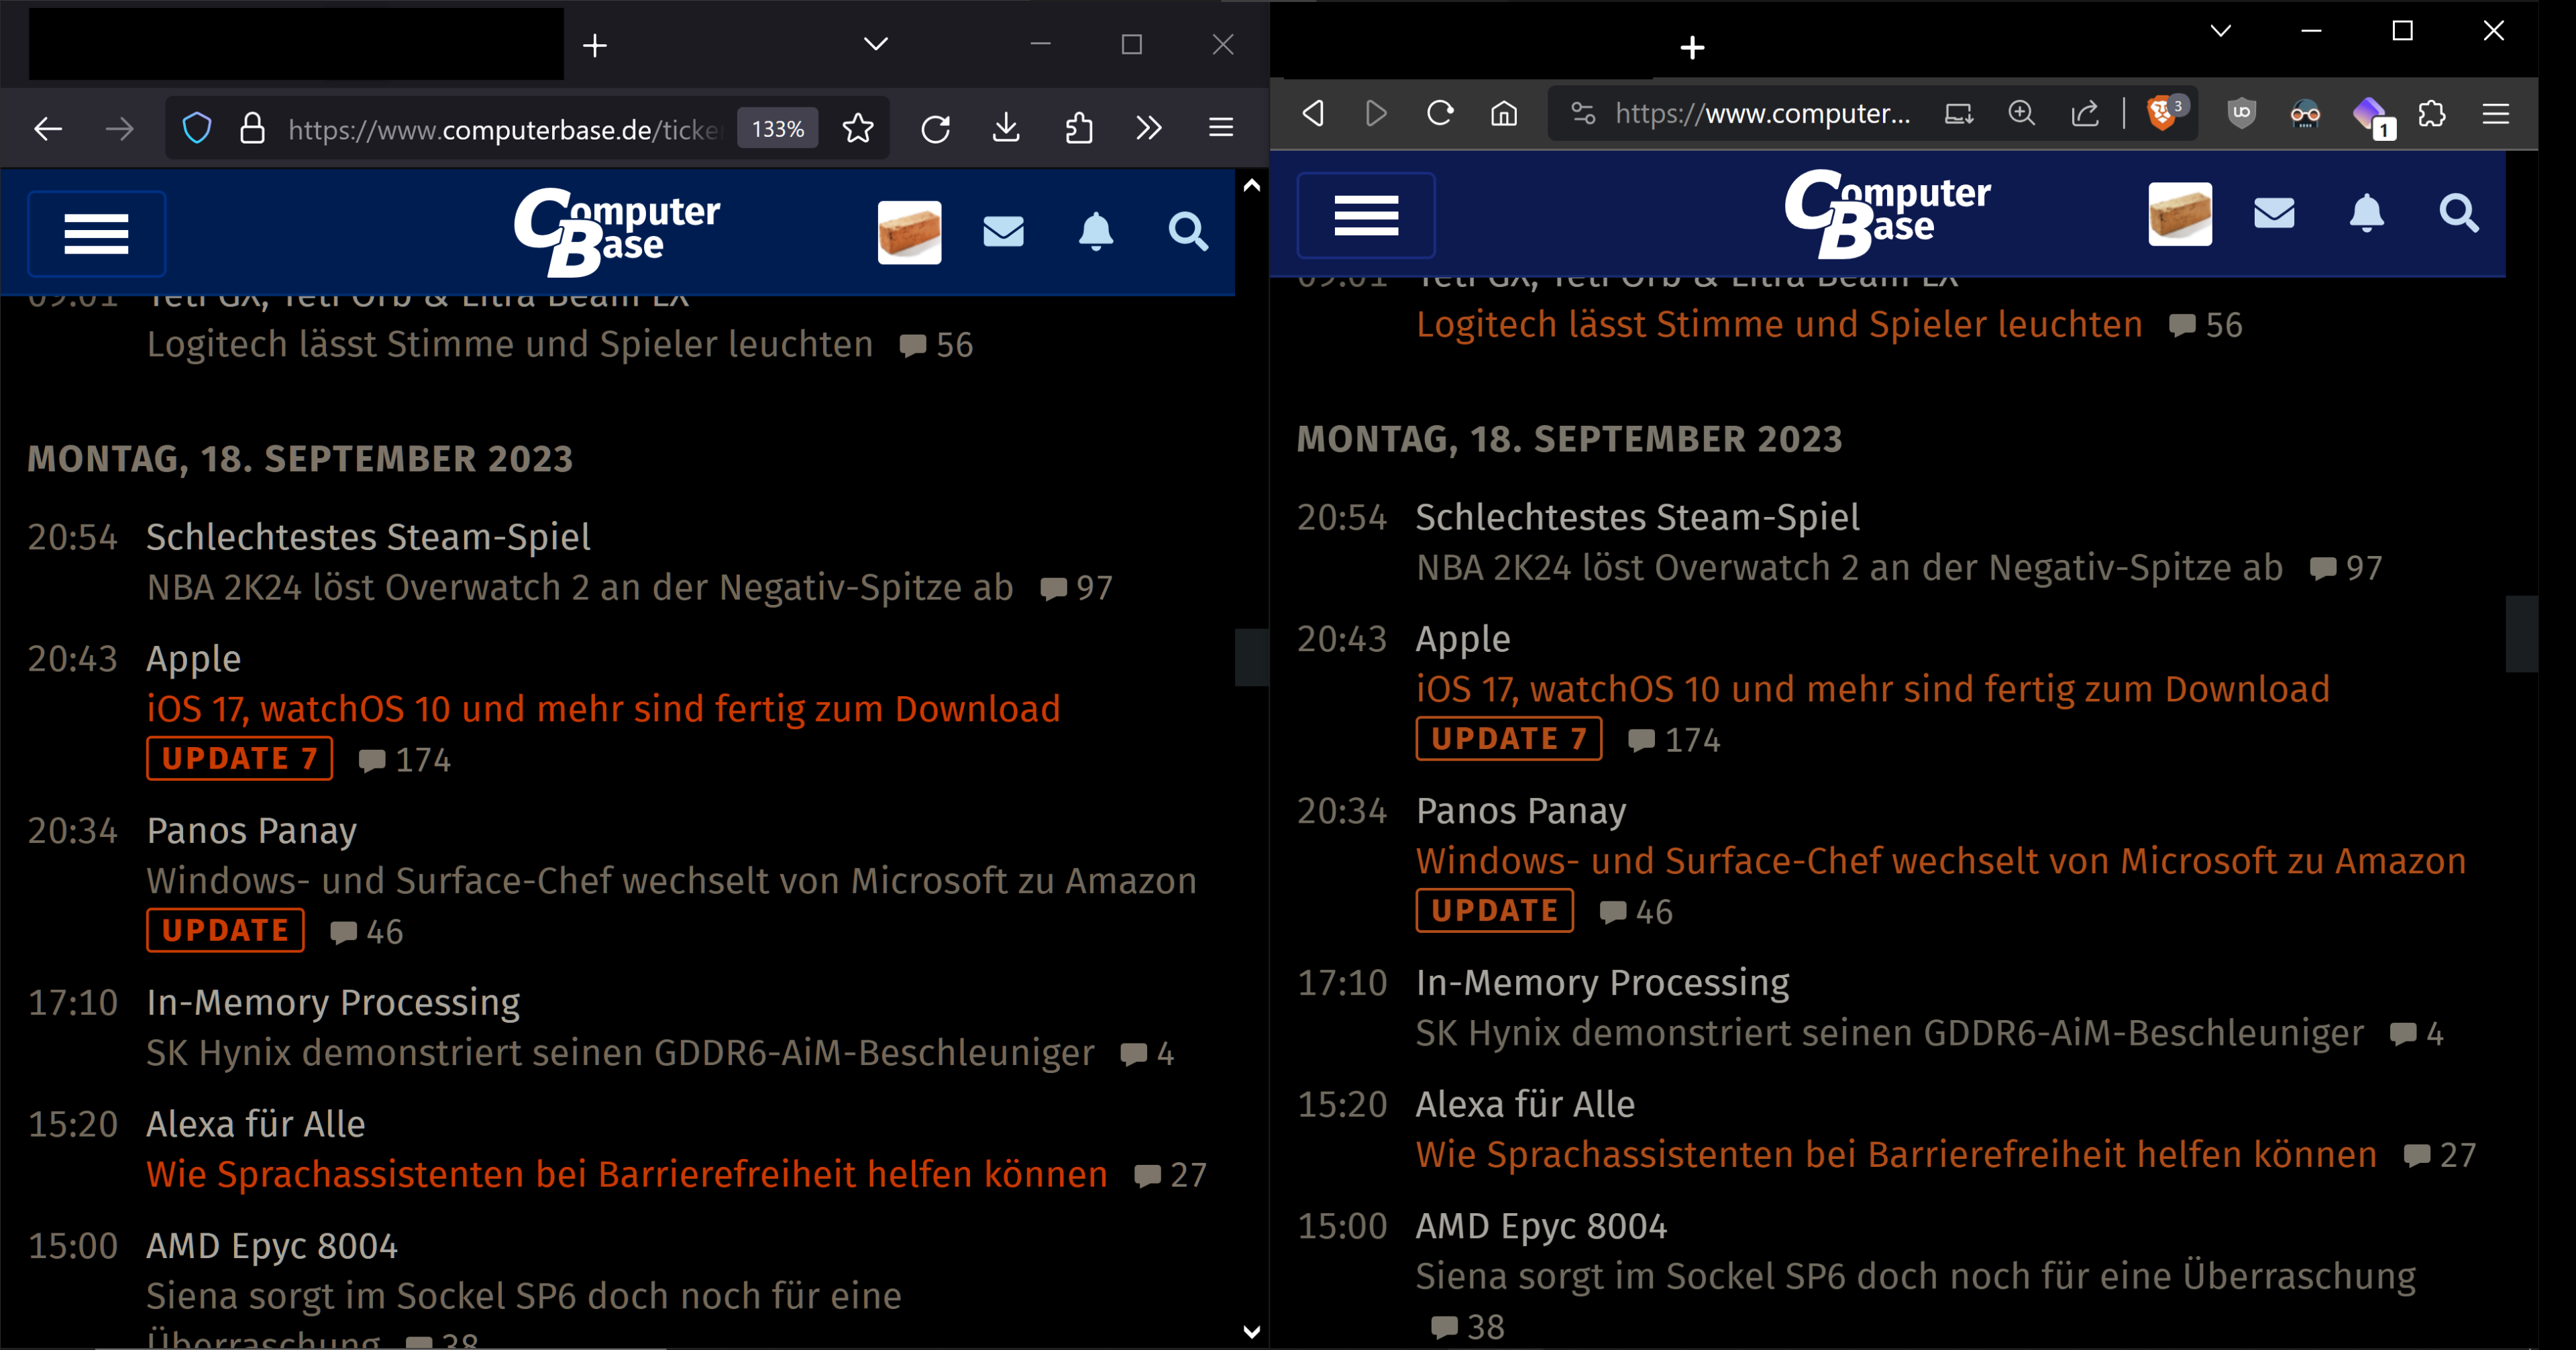The width and height of the screenshot is (2576, 1350).
Task: Open Firefox tracking protection shield icon
Action: [x=197, y=129]
